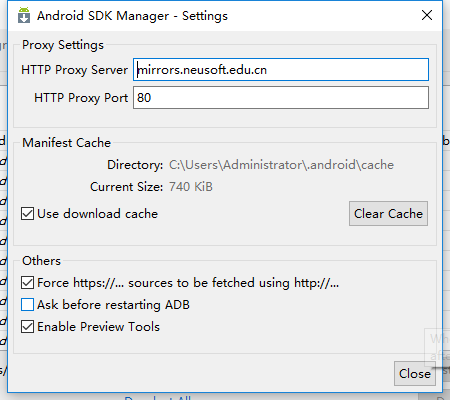This screenshot has height=400, width=450.
Task: Uncheck Force https sources fetched using http
Action: 27,283
